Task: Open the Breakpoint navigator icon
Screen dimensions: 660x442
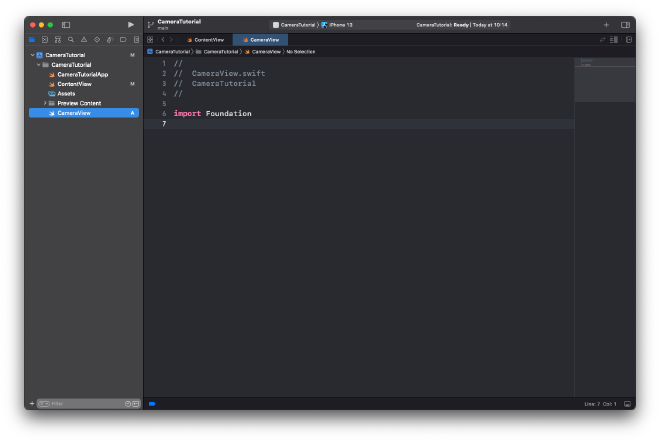Action: click(123, 40)
